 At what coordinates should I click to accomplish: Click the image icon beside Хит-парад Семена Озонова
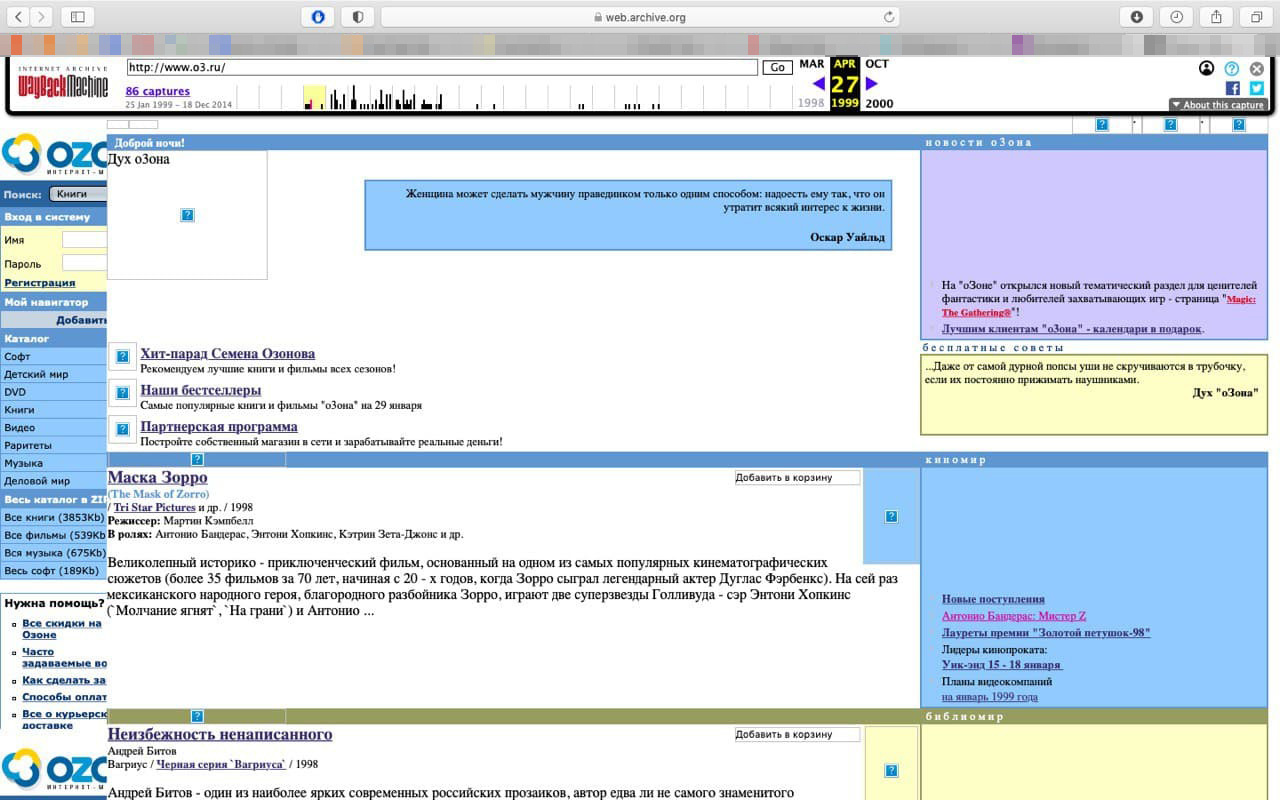122,356
